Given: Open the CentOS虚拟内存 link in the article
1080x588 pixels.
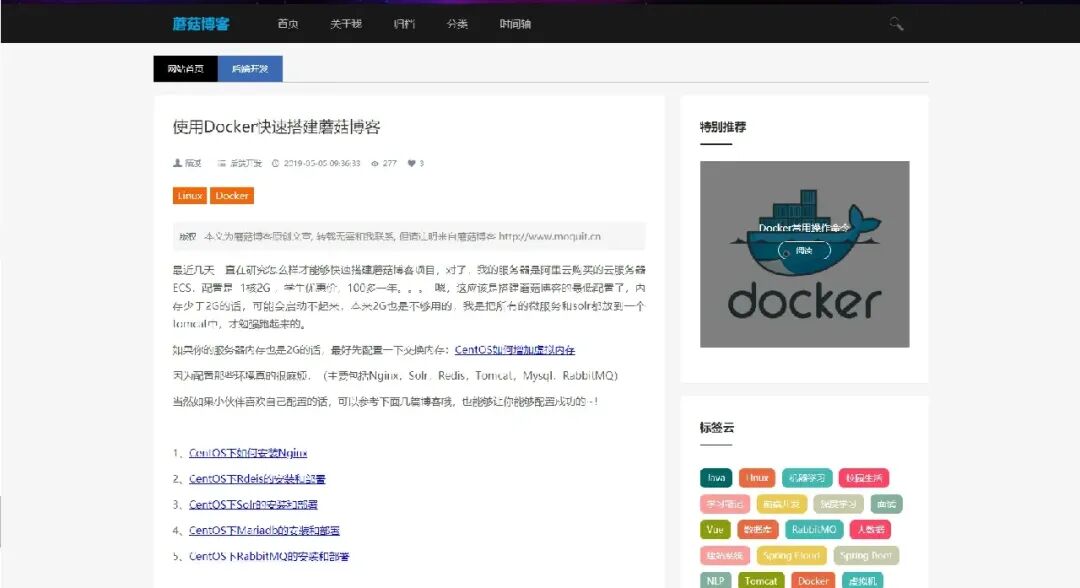Looking at the screenshot, I should click(514, 350).
